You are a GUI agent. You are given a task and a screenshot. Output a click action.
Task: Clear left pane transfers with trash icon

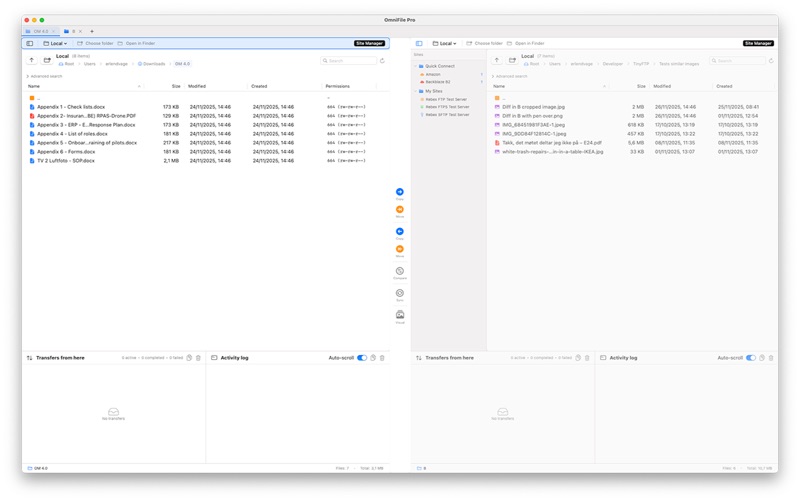pos(198,358)
